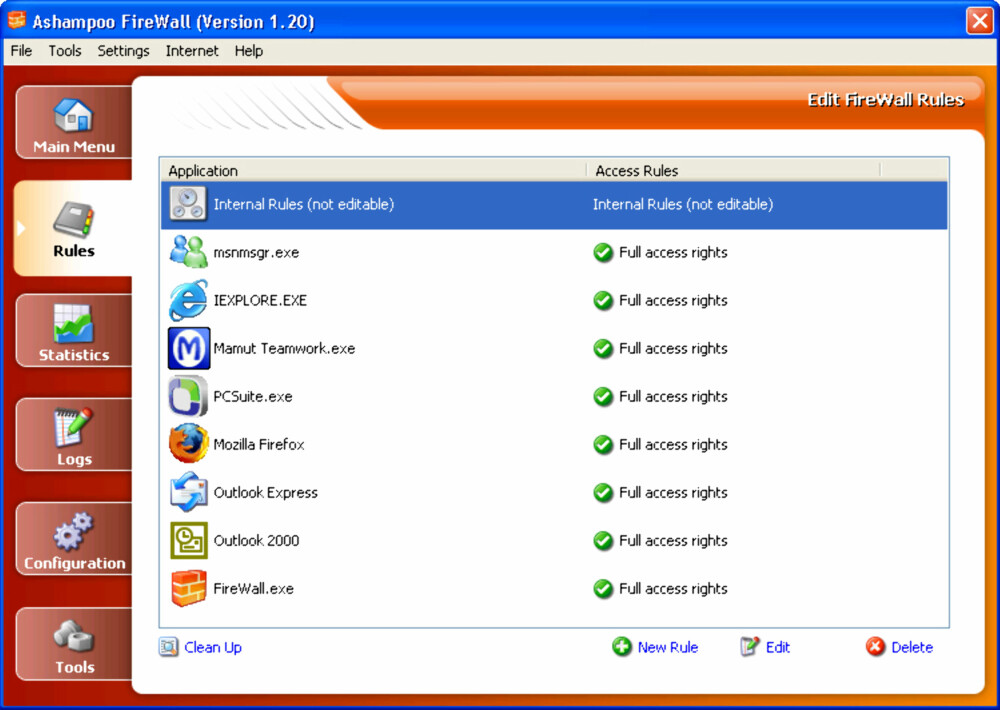Select the Rules book icon in sidebar
The height and width of the screenshot is (710, 1000).
click(x=73, y=219)
